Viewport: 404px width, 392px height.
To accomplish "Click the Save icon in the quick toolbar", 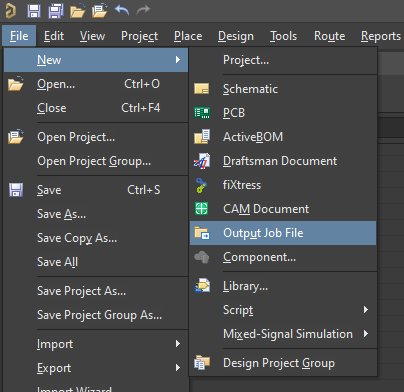I will point(34,11).
